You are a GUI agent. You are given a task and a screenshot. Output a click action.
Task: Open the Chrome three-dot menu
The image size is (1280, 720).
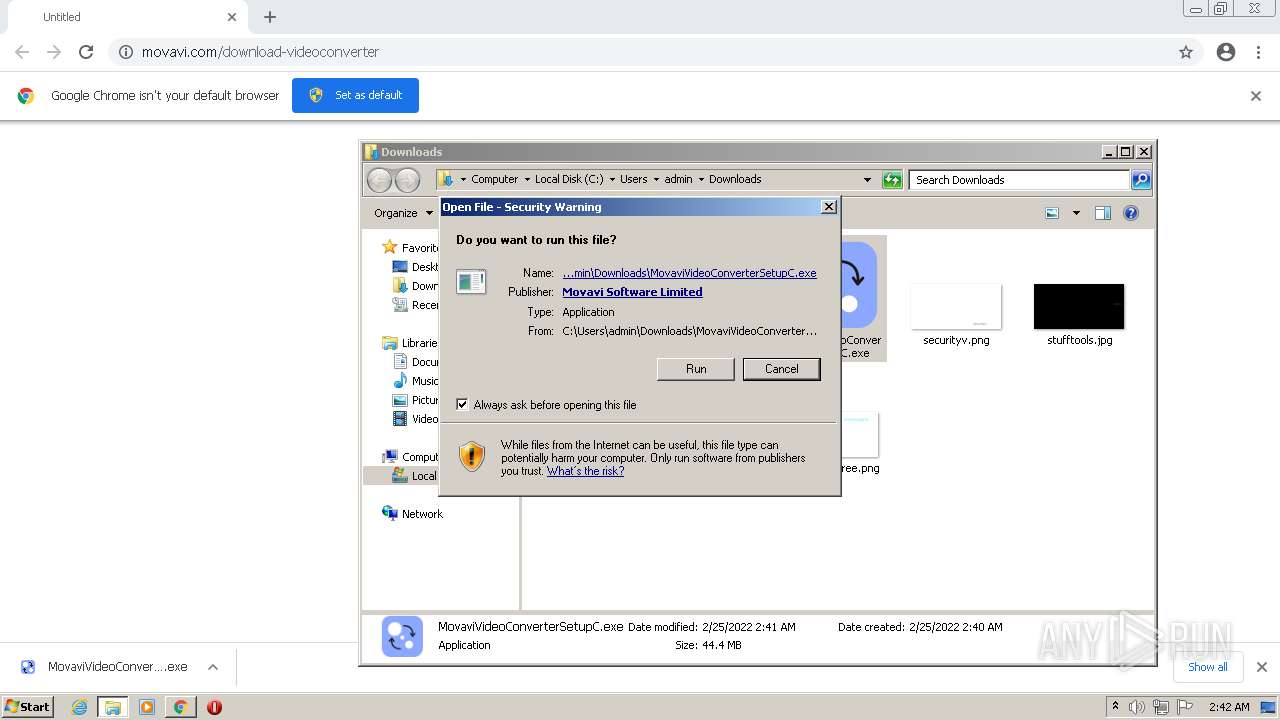pyautogui.click(x=1258, y=52)
